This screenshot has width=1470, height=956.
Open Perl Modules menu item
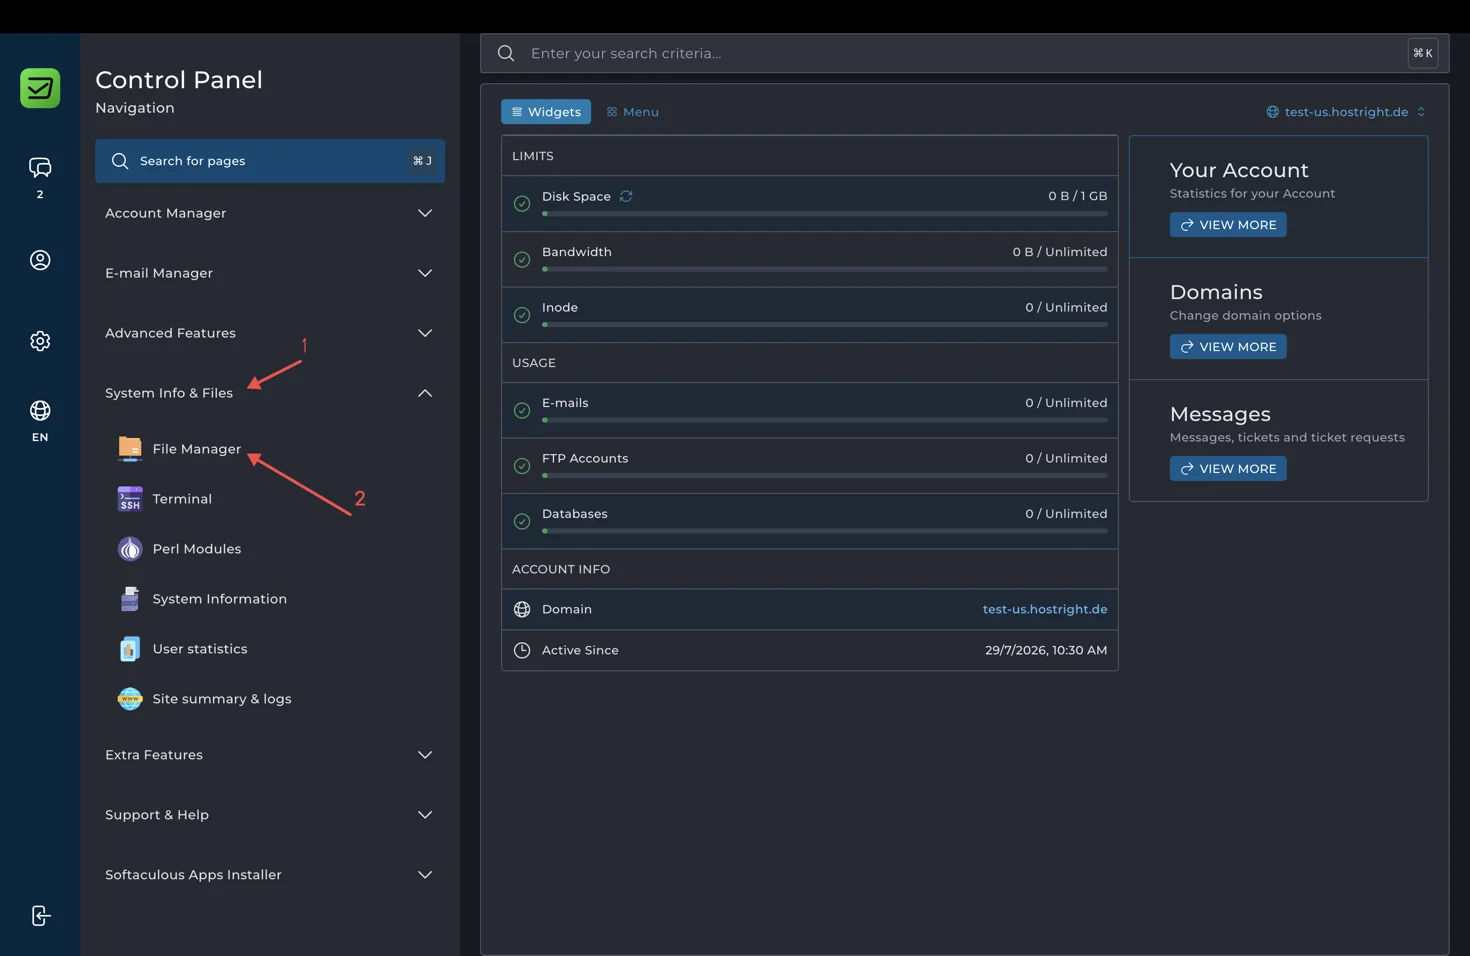point(197,549)
